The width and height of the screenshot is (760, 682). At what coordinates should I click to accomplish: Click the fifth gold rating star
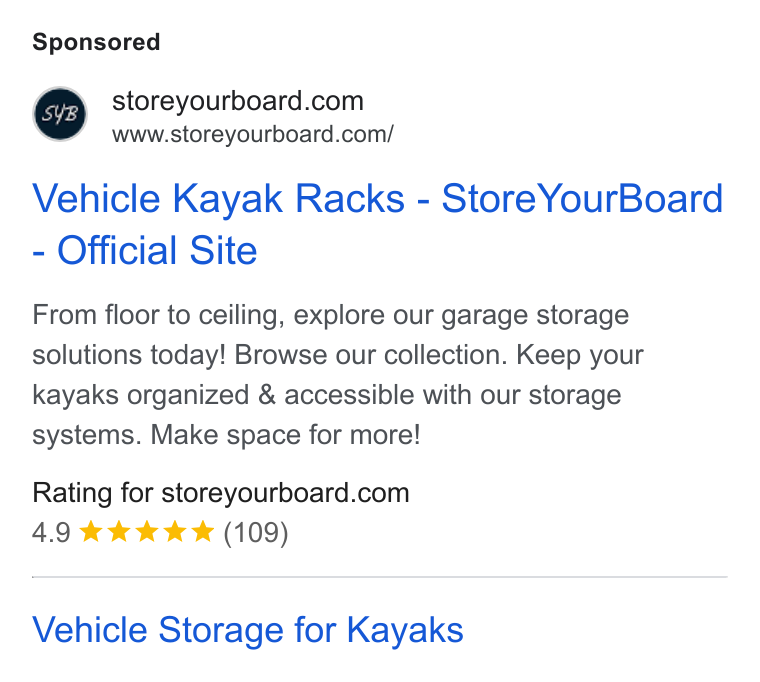click(203, 531)
